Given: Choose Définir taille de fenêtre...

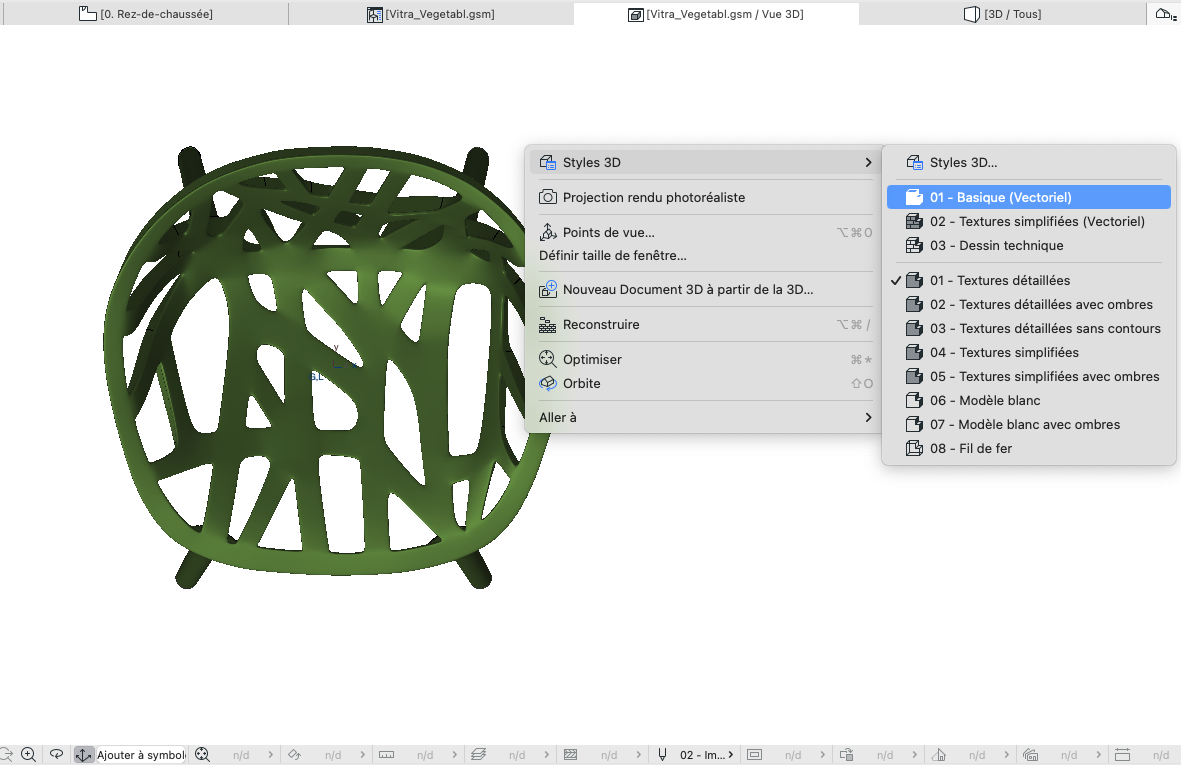Looking at the screenshot, I should [612, 255].
